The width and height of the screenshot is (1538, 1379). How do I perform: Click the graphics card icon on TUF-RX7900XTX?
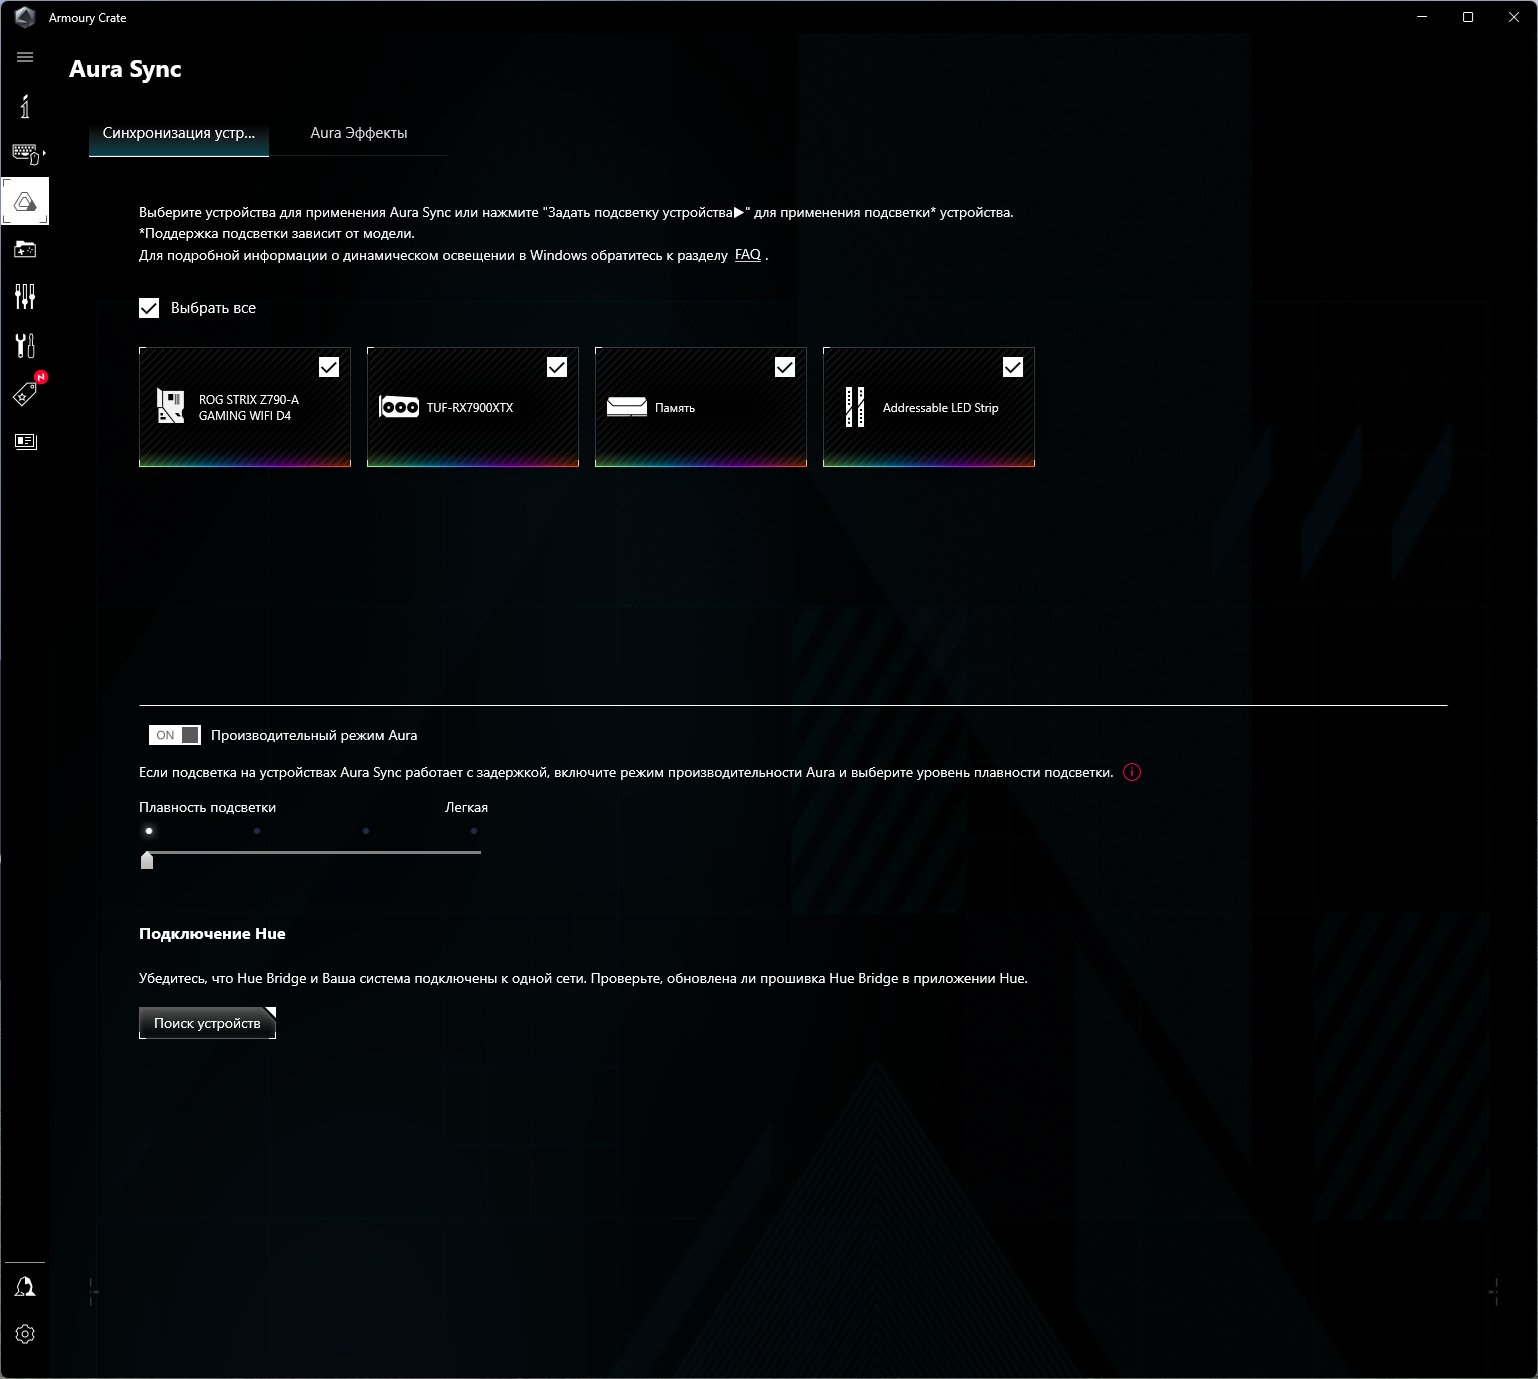click(399, 407)
